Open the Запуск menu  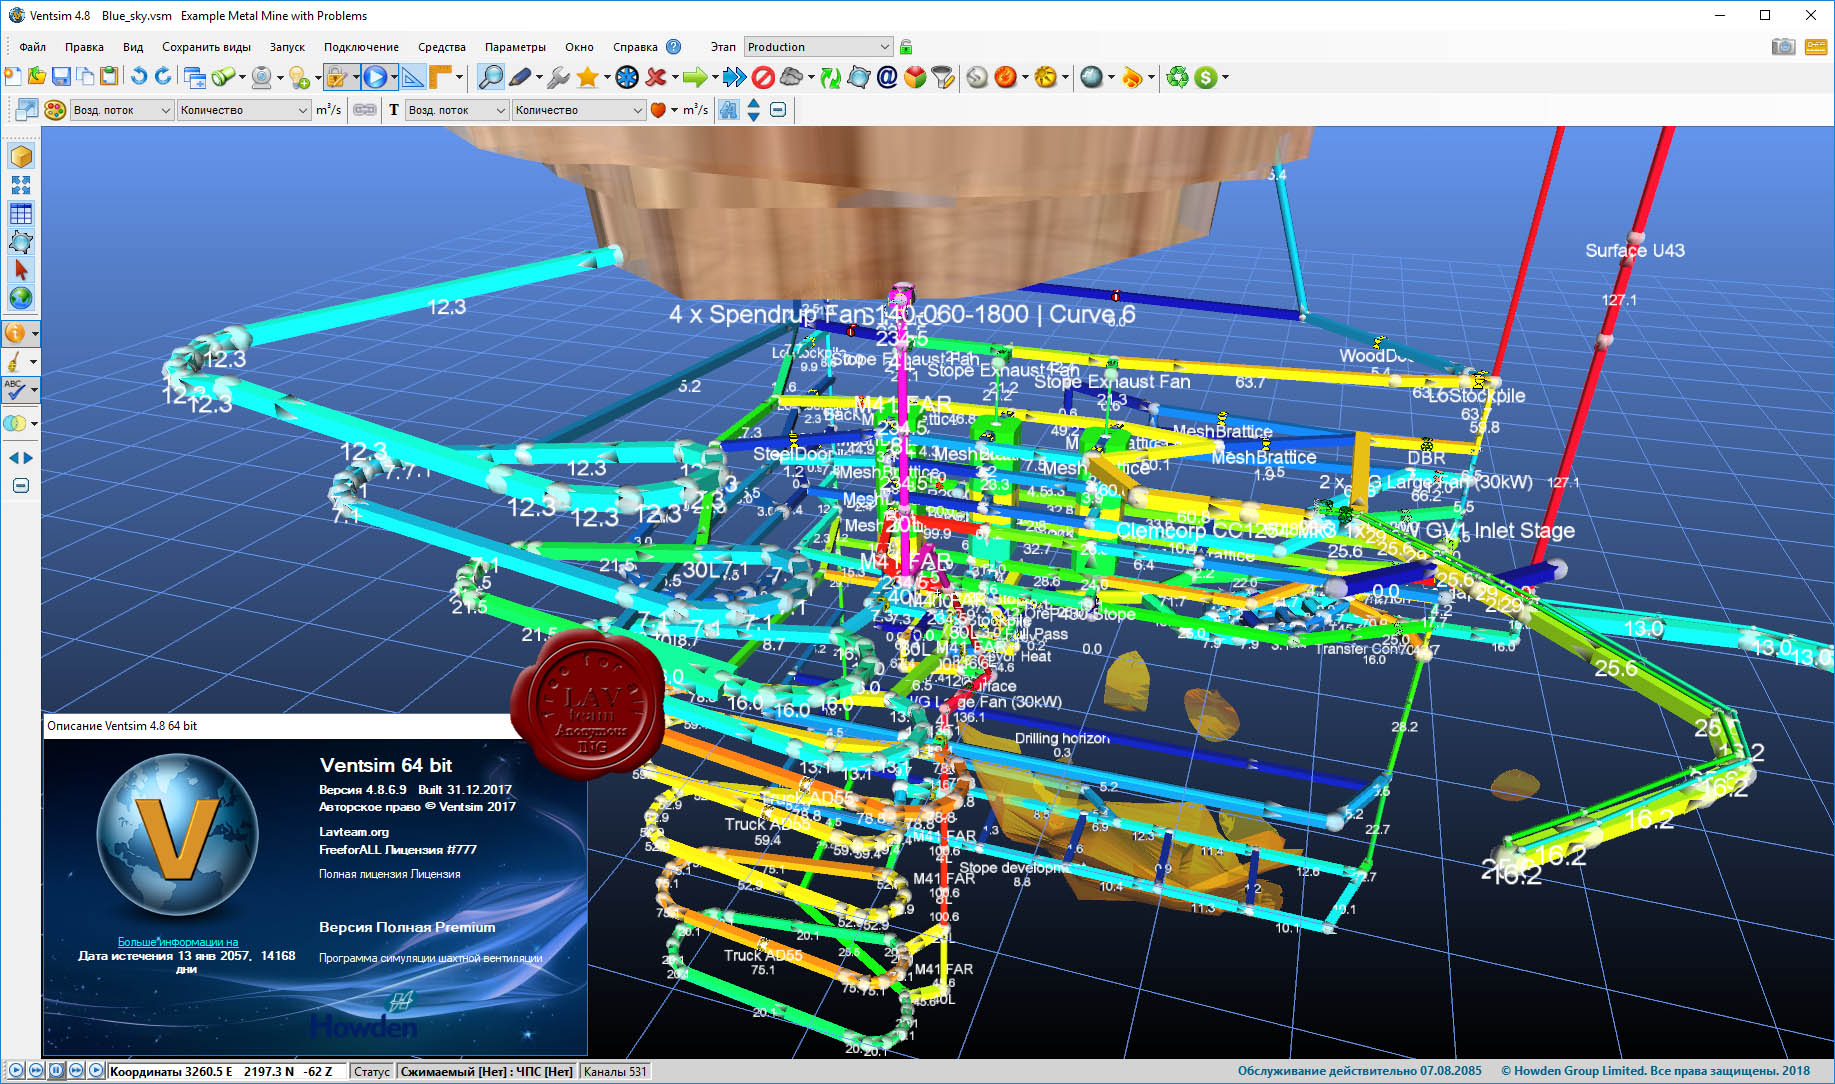click(x=287, y=47)
